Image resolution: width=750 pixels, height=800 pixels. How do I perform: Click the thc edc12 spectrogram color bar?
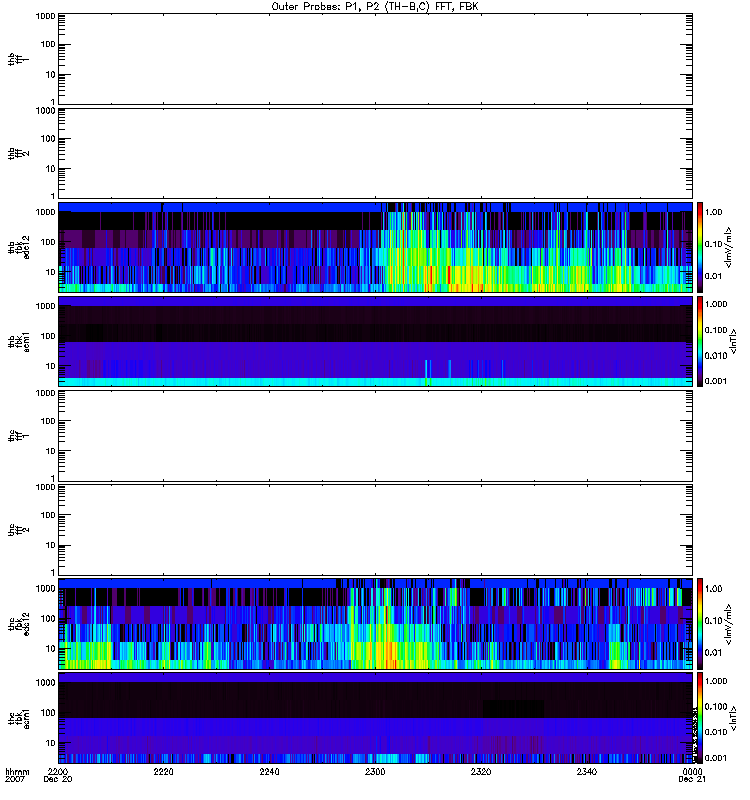(x=700, y=623)
